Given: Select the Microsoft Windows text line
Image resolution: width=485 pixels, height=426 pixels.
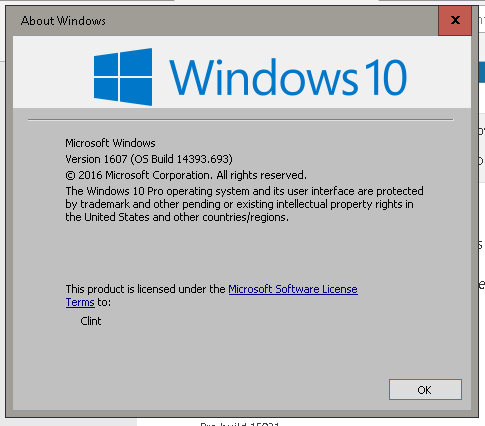Looking at the screenshot, I should [x=110, y=143].
